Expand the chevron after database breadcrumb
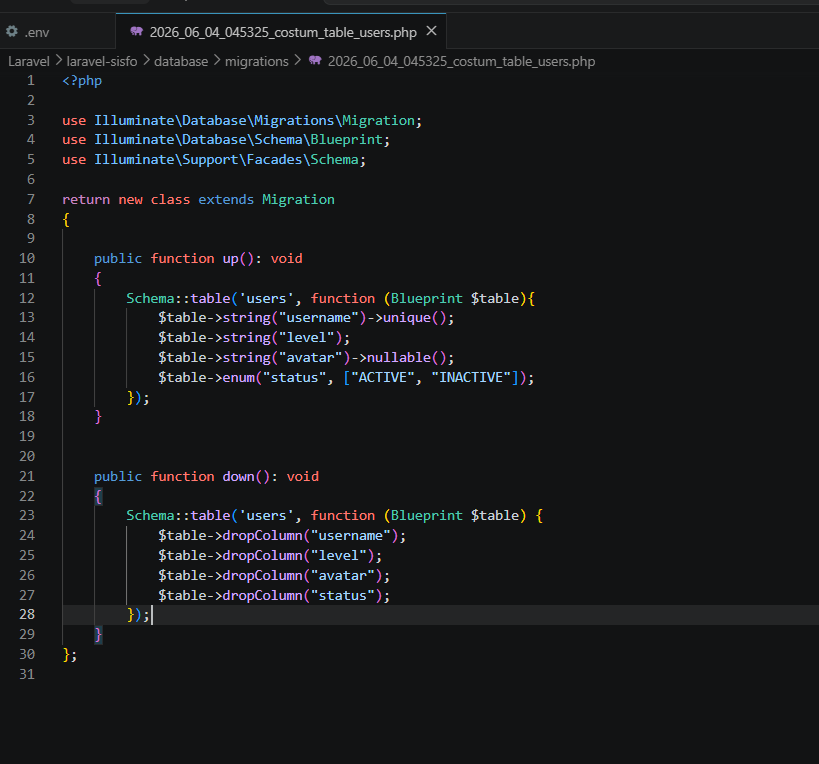The image size is (819, 764). 217,61
